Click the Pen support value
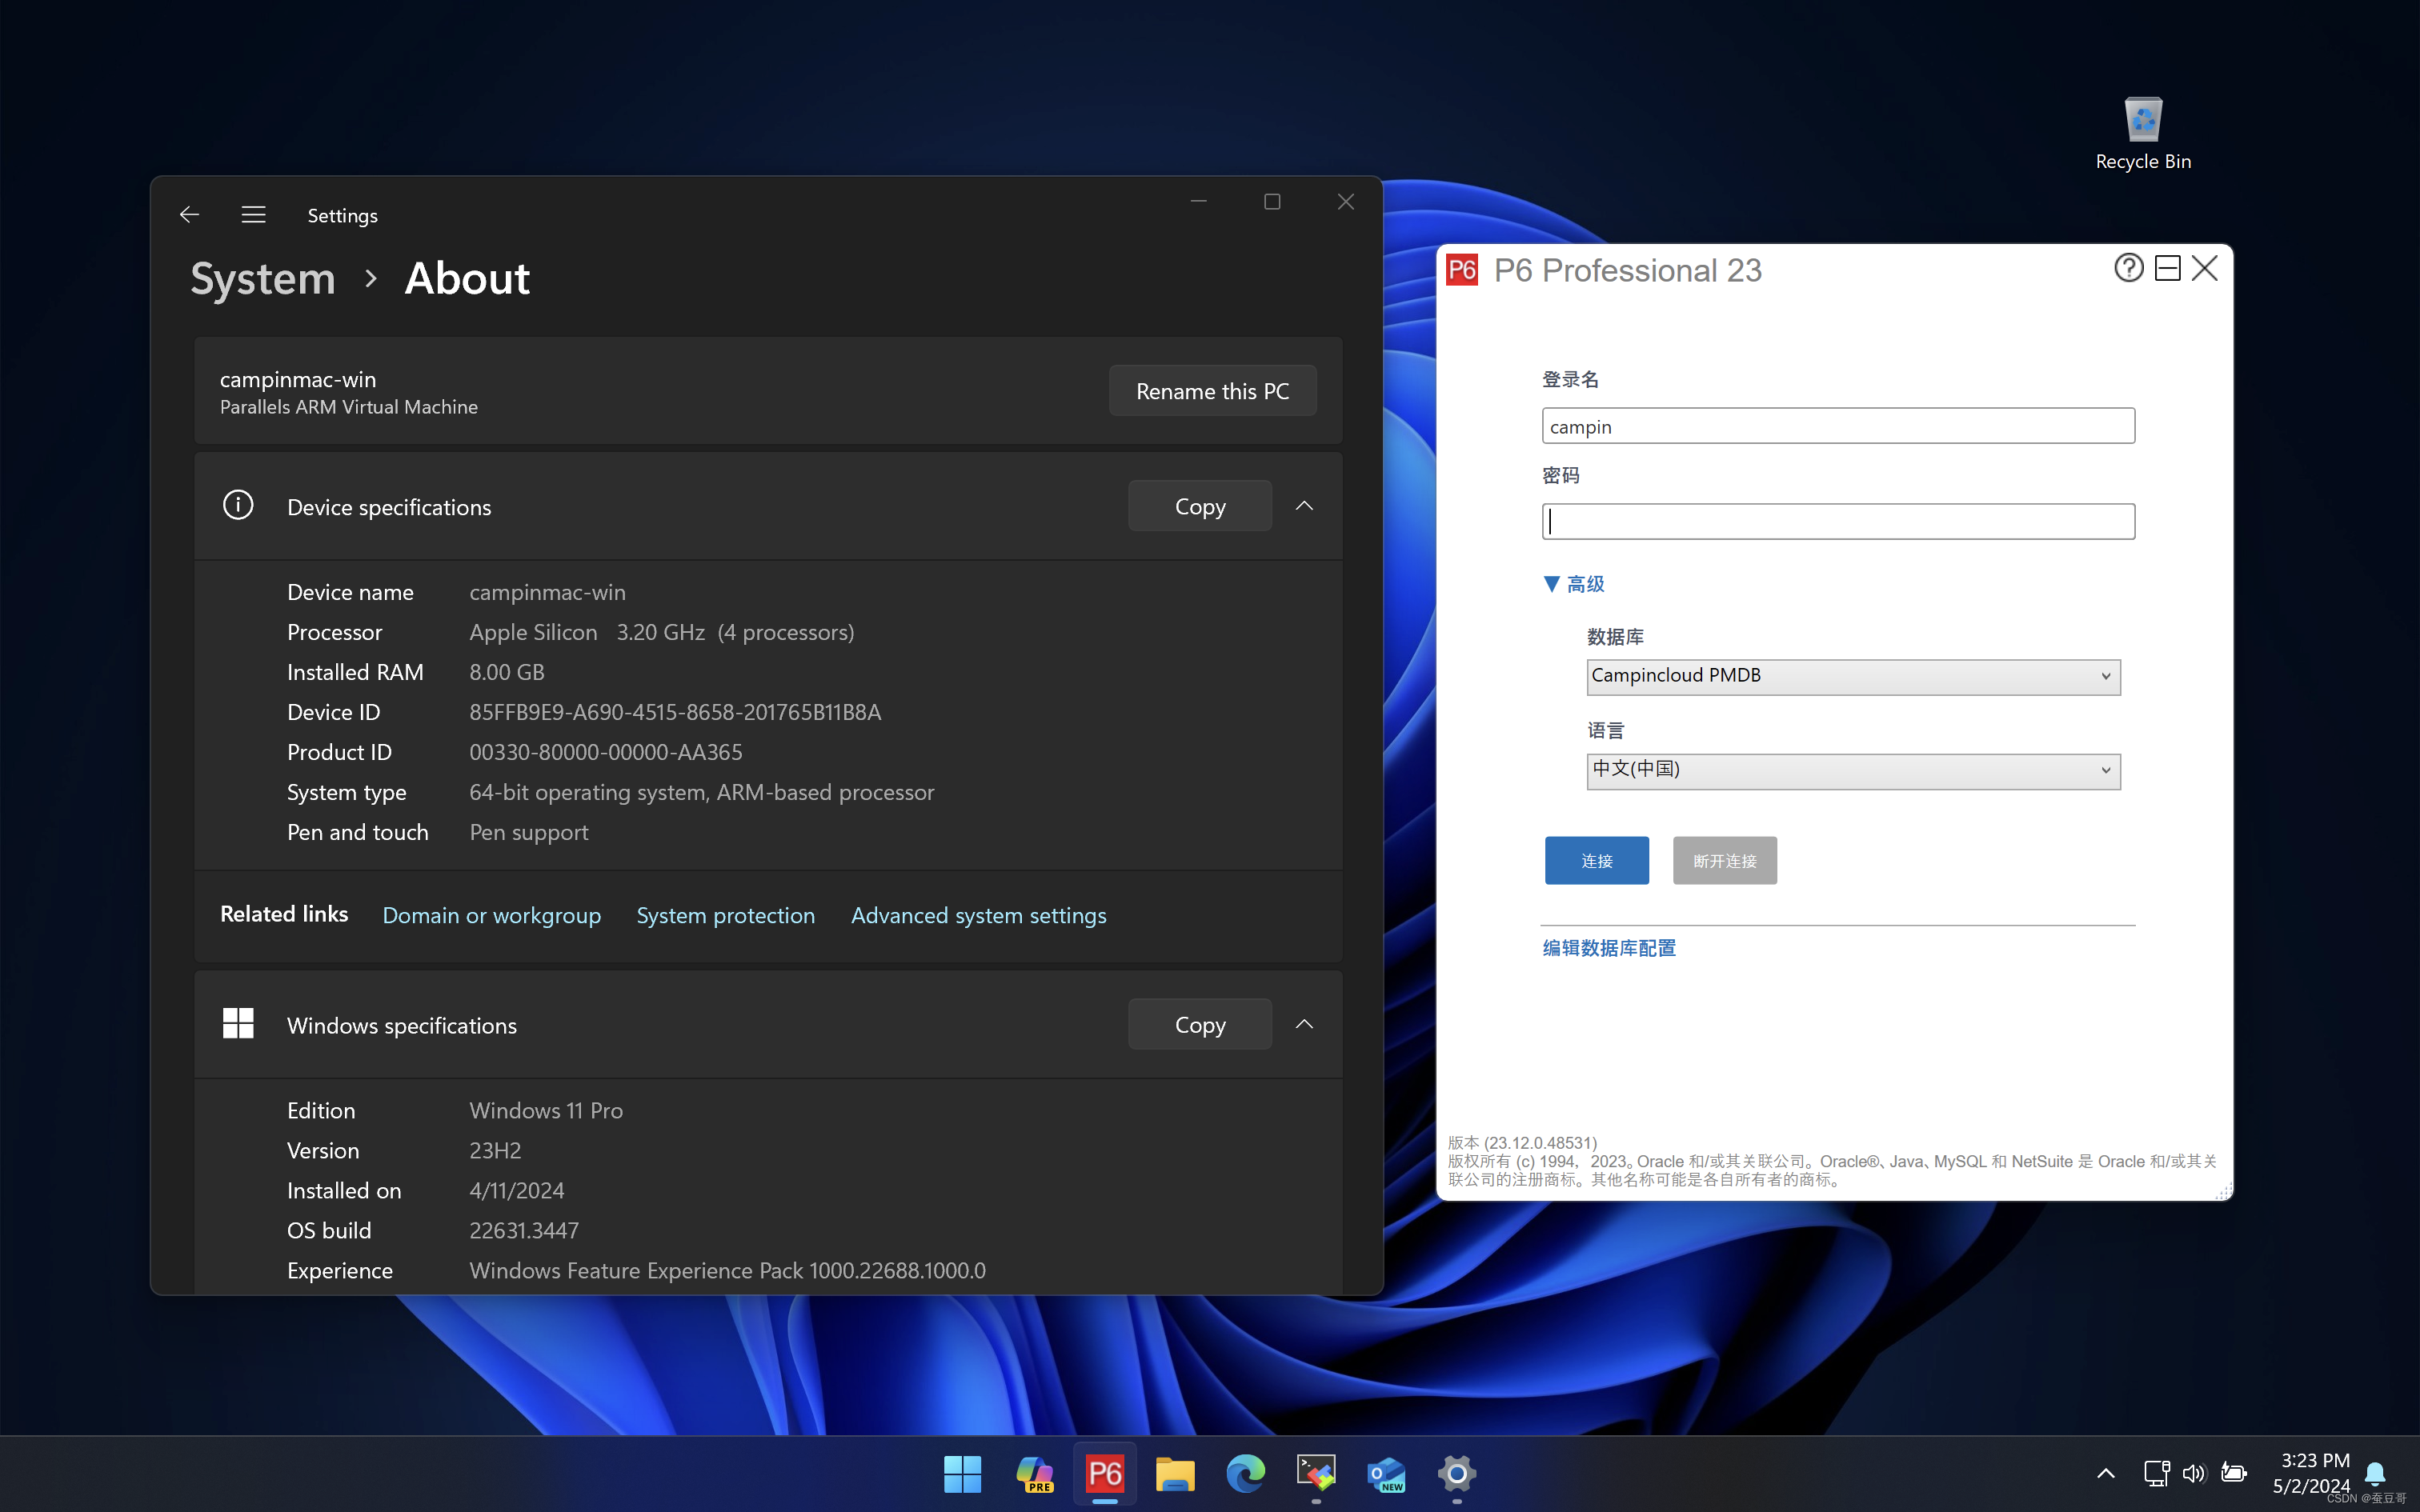The width and height of the screenshot is (2420, 1512). (529, 832)
